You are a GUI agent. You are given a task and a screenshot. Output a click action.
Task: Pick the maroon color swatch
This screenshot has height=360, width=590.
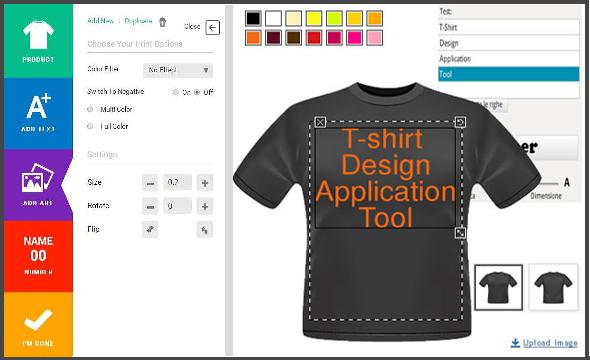273,38
